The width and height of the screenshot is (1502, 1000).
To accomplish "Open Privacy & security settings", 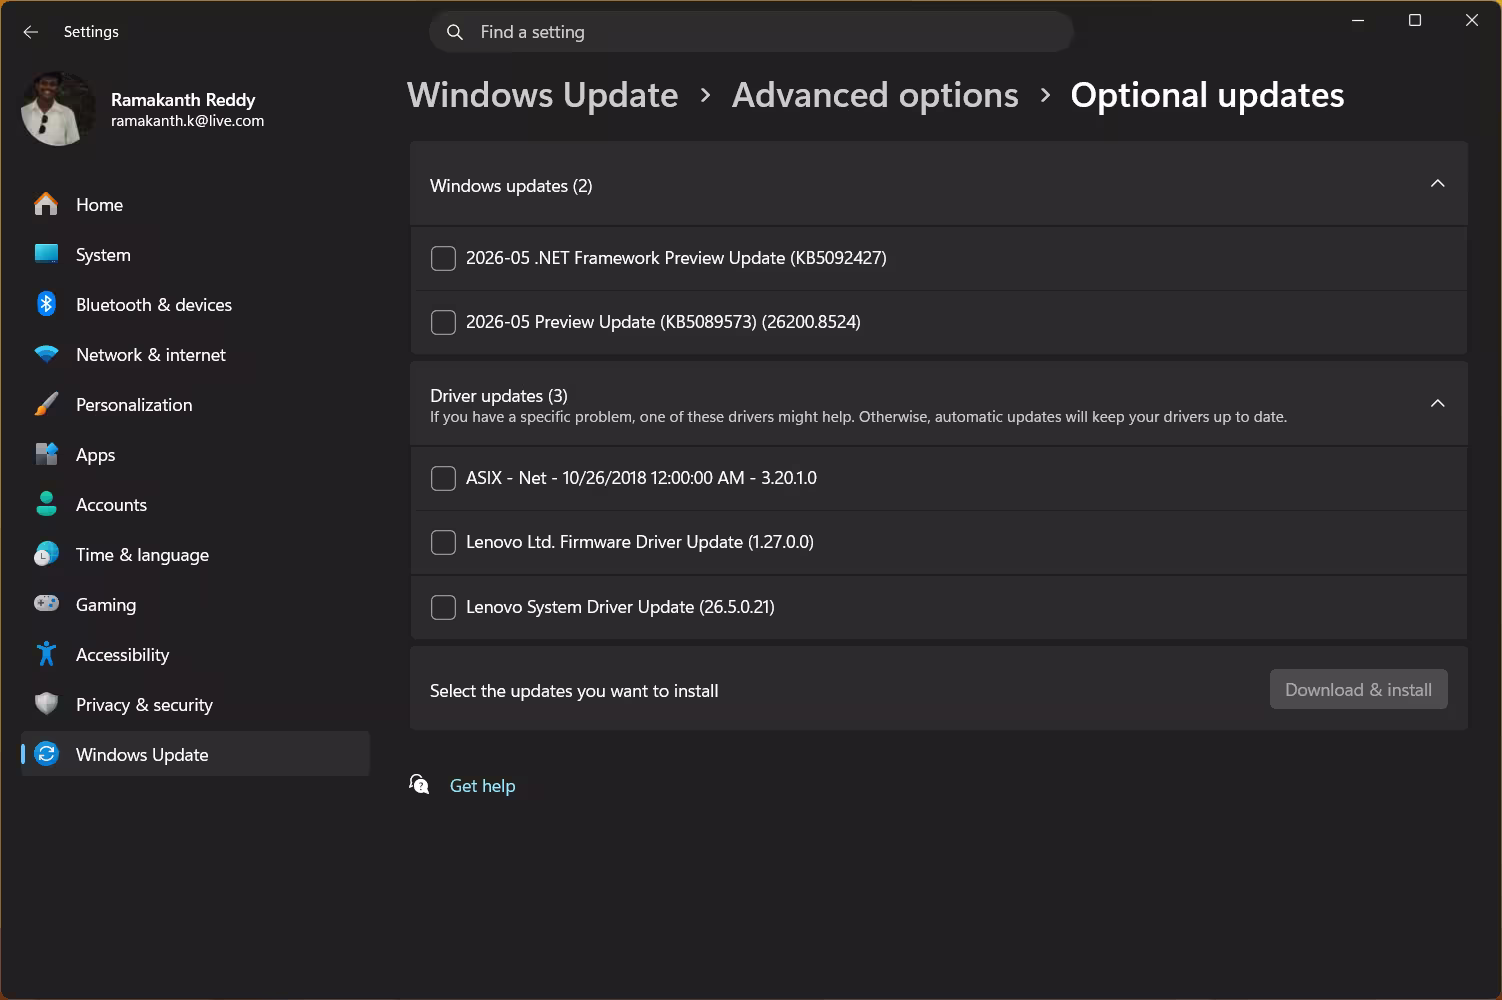I will click(195, 704).
